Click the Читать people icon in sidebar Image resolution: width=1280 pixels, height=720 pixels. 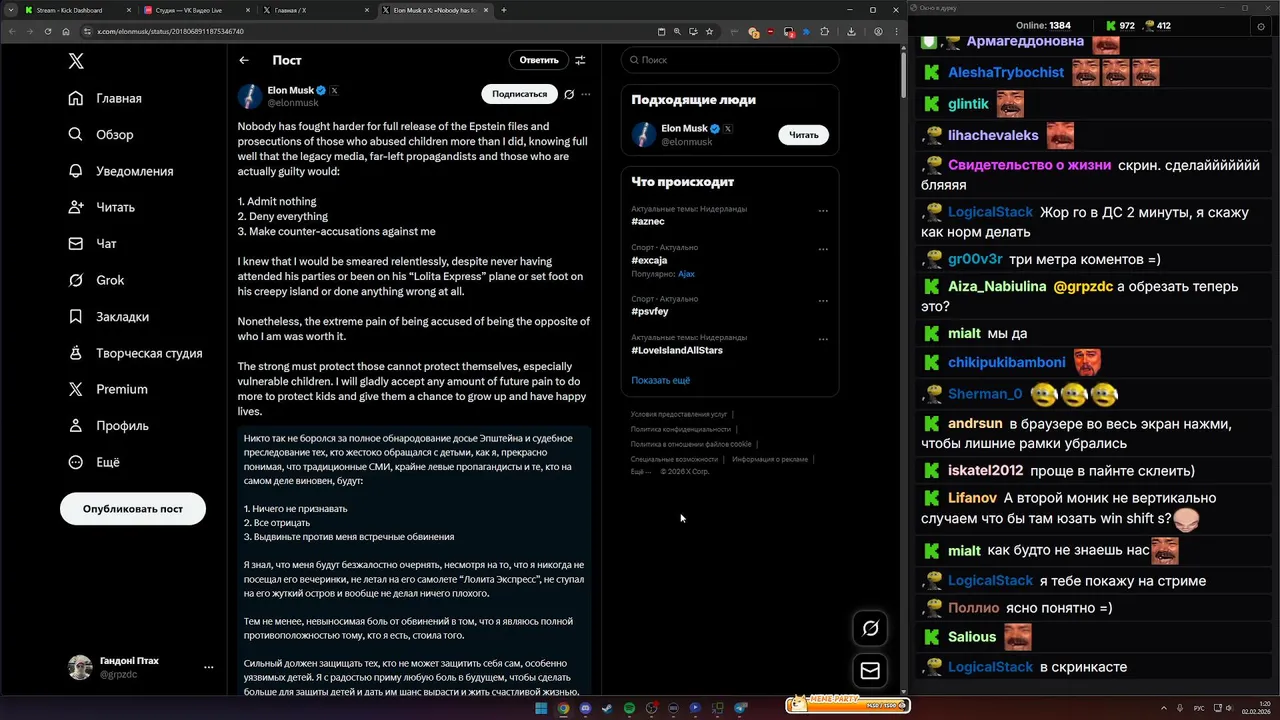coord(76,207)
